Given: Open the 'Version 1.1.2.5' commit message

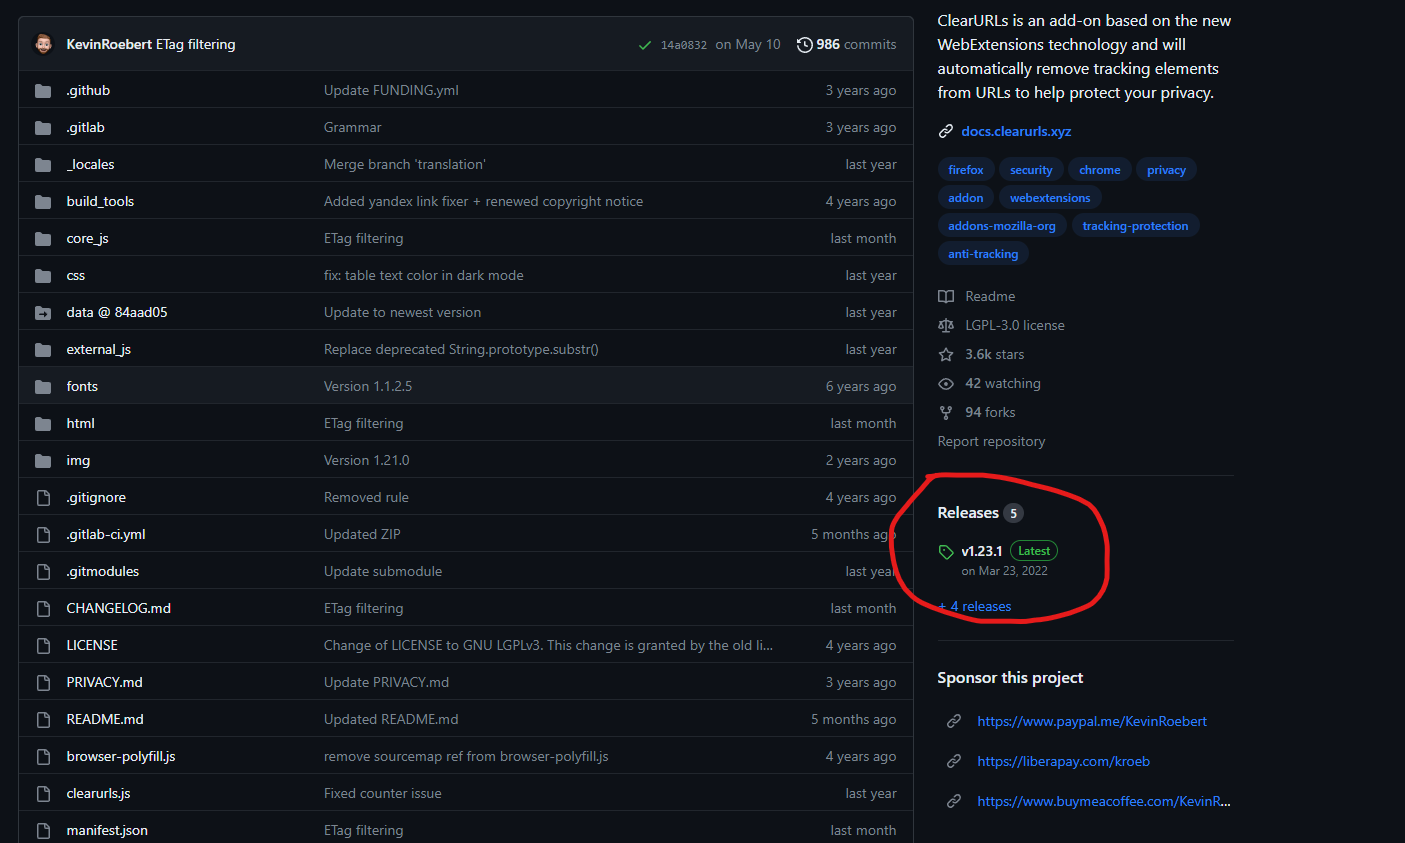Looking at the screenshot, I should (x=368, y=387).
